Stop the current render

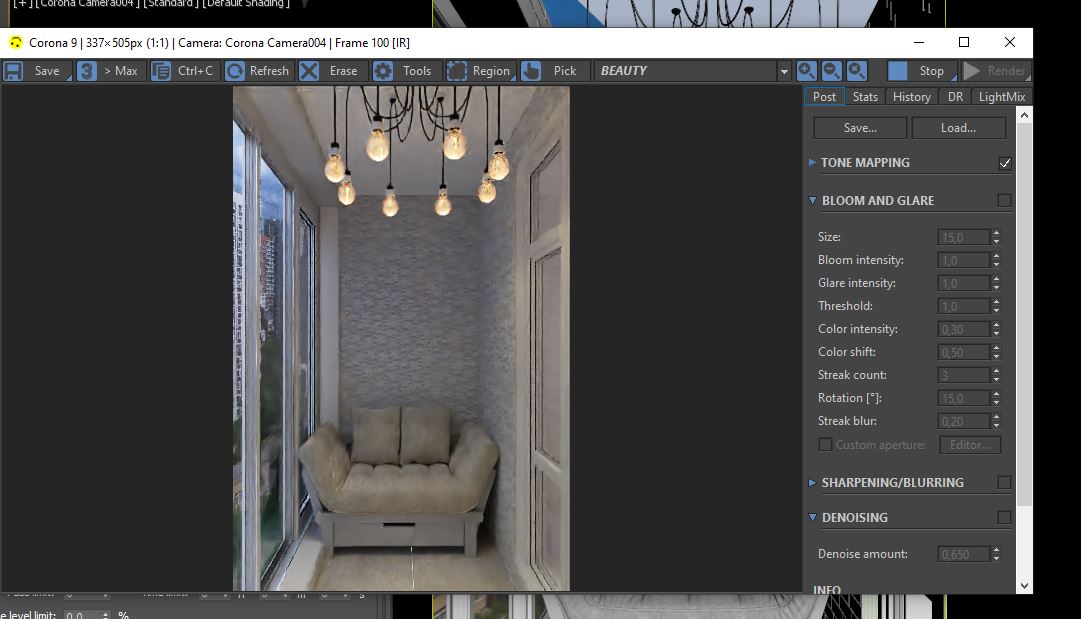(921, 71)
